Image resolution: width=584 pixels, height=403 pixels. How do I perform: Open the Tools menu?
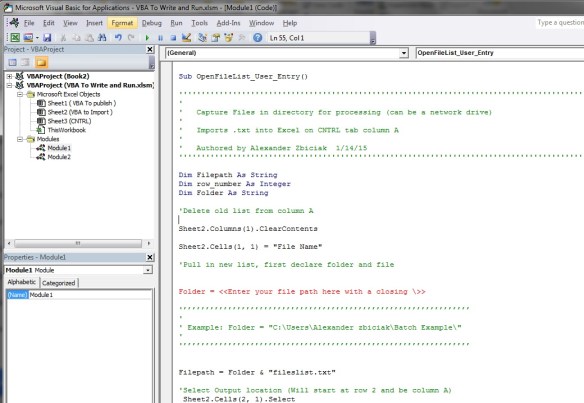coord(200,23)
